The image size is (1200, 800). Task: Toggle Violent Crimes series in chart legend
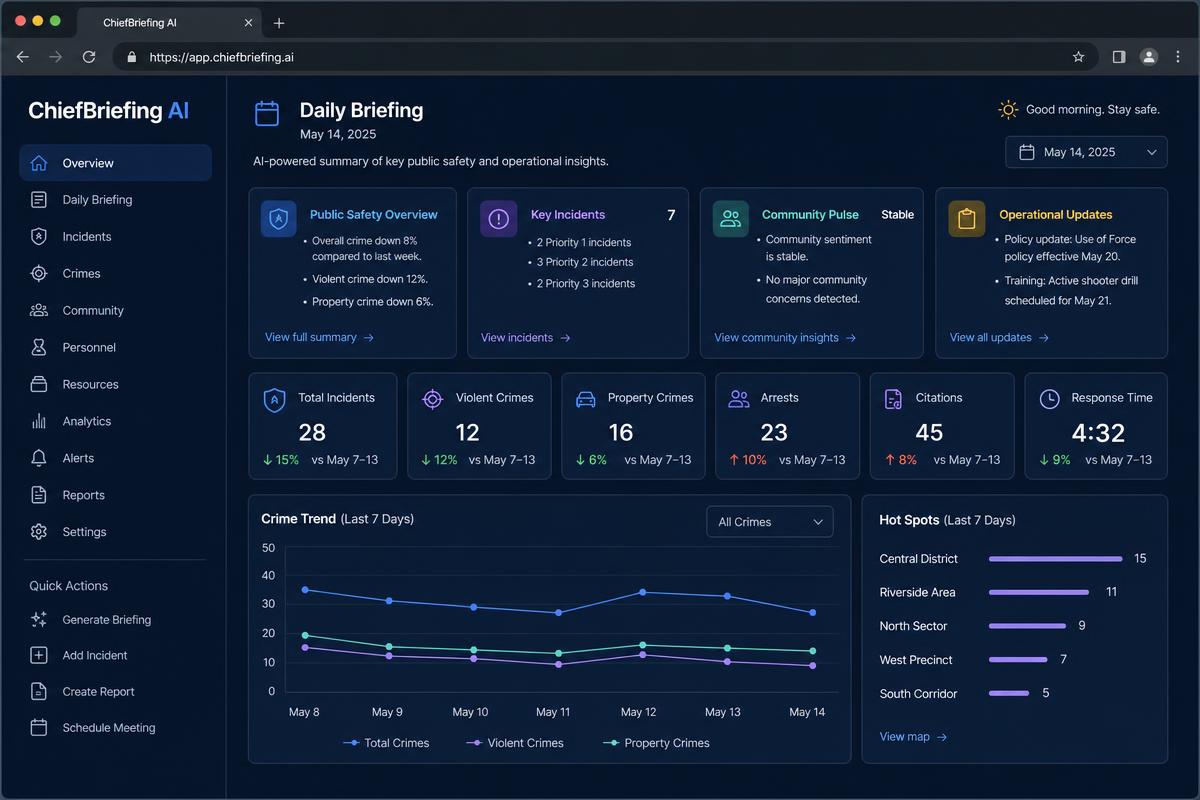pos(515,743)
